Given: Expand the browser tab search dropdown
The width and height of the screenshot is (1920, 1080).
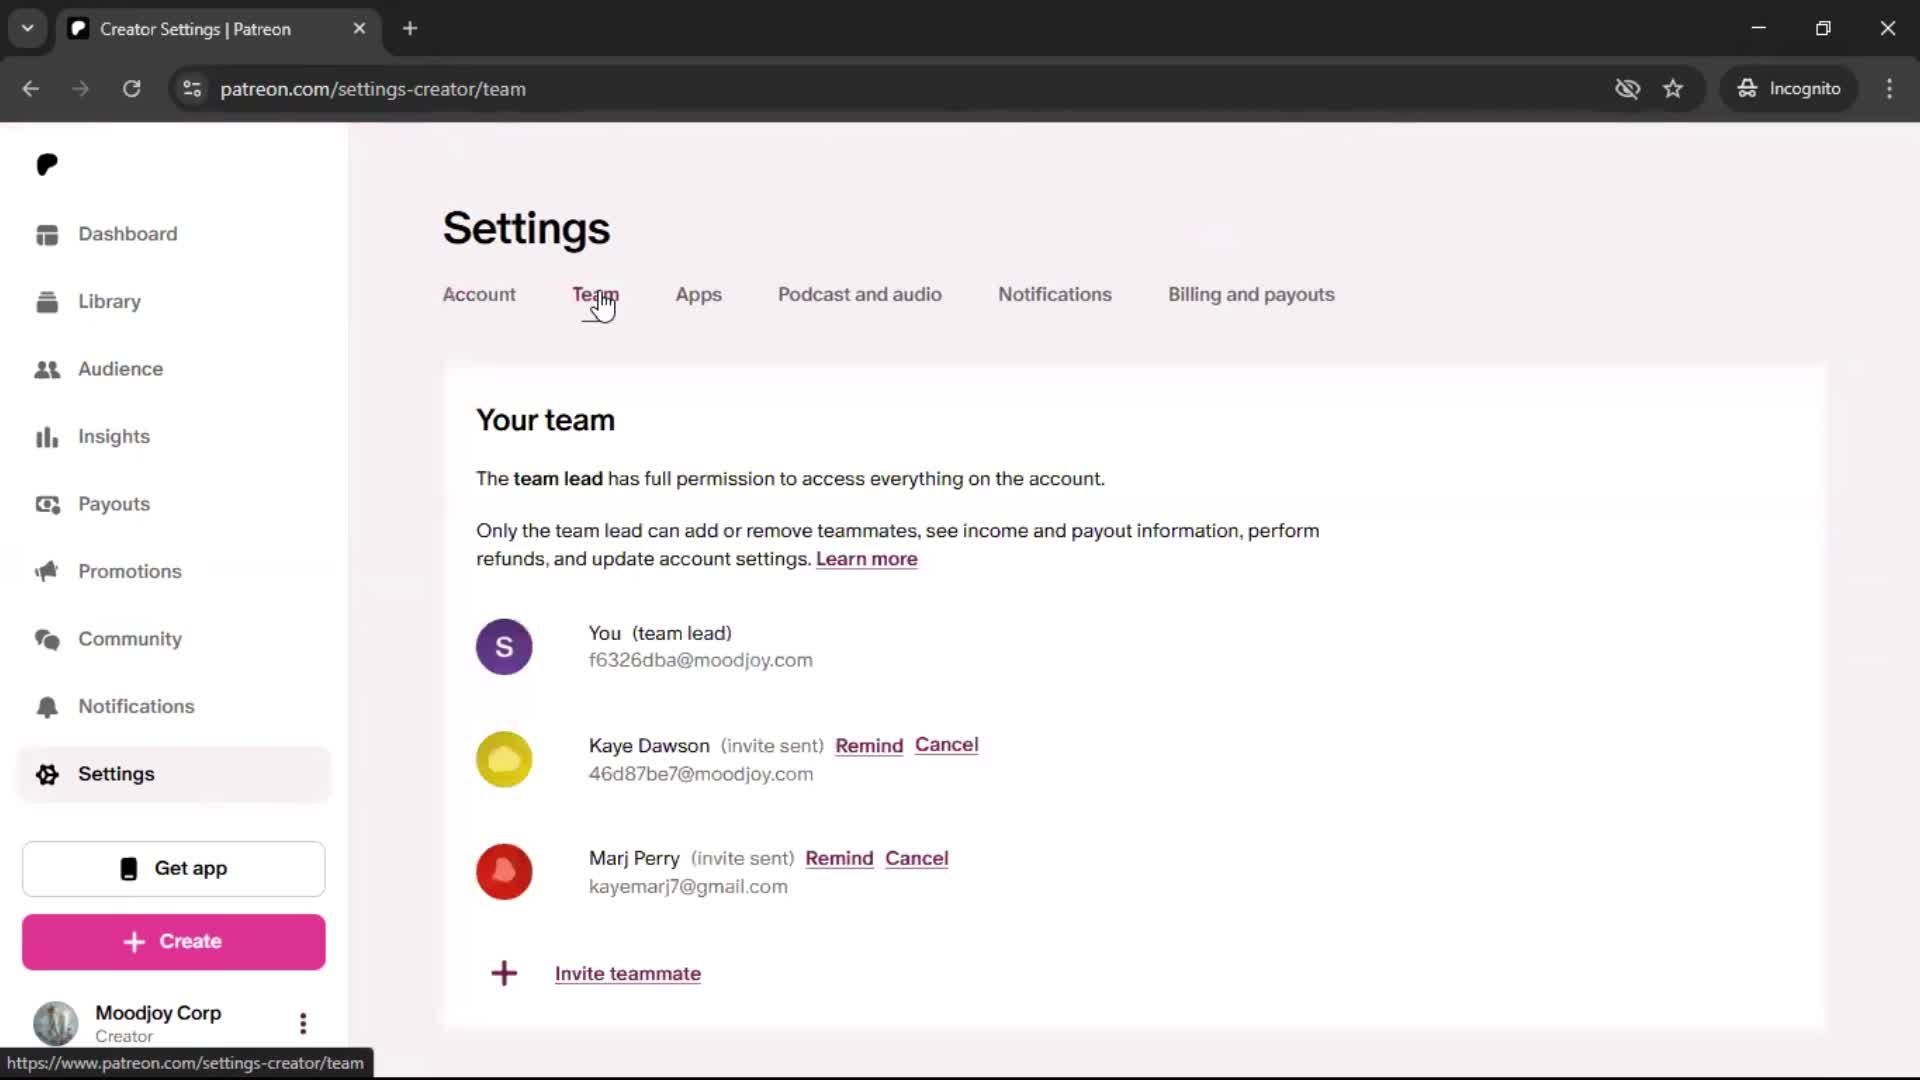Looking at the screenshot, I should [28, 29].
